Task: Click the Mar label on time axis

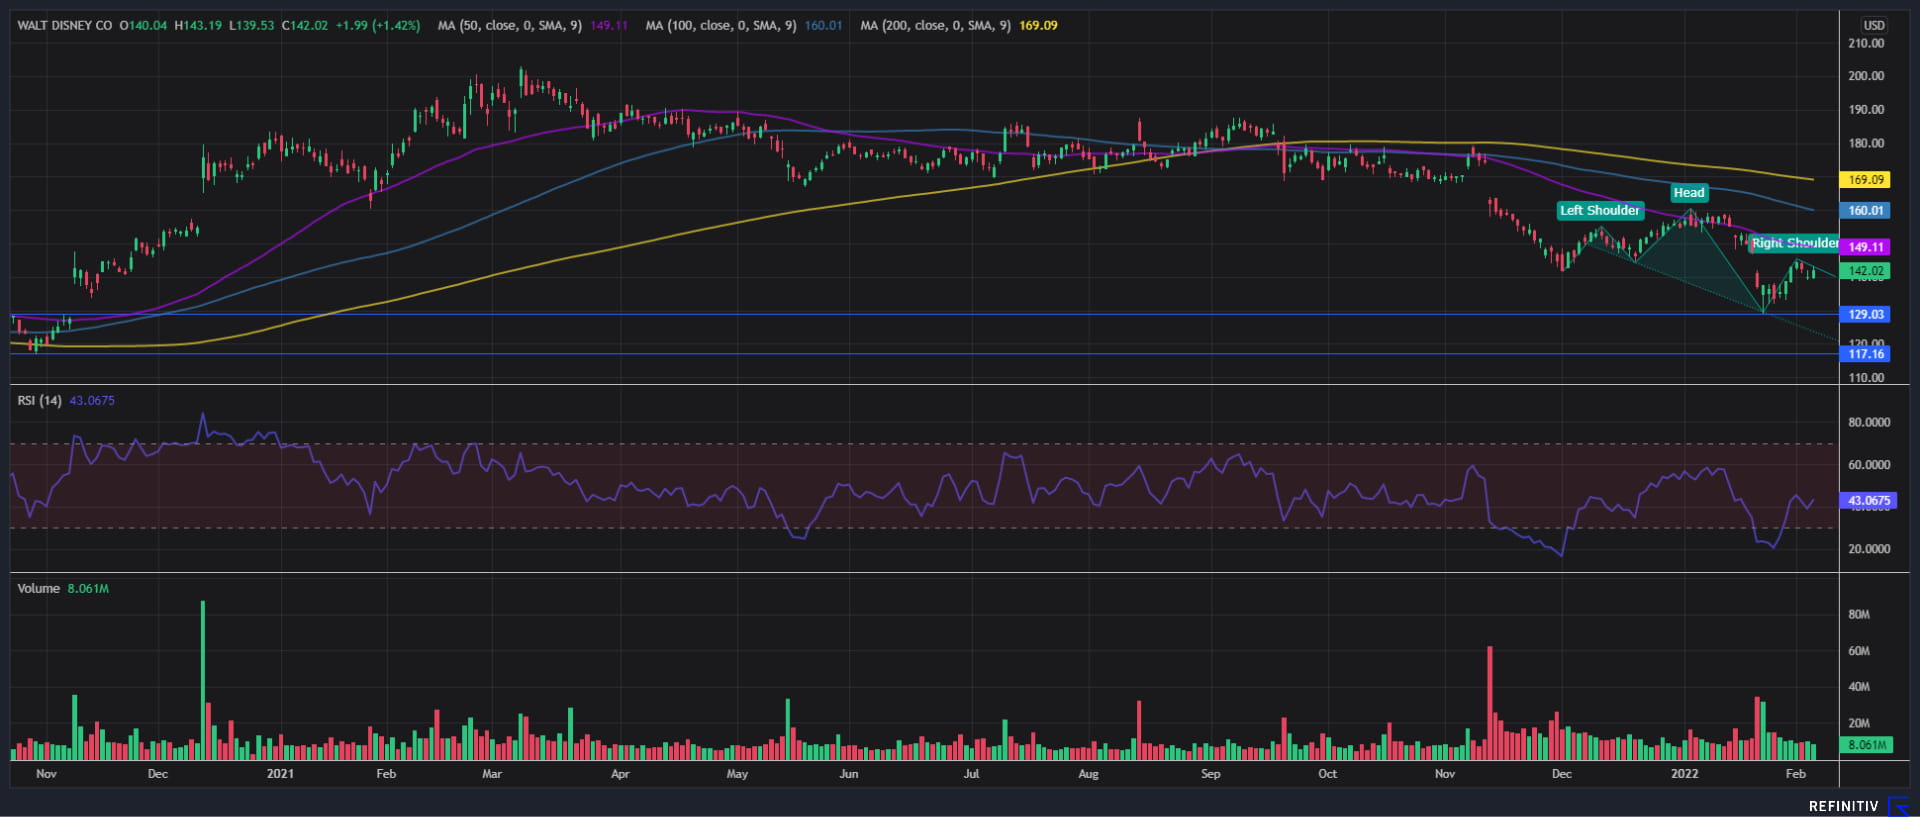Action: (x=491, y=774)
